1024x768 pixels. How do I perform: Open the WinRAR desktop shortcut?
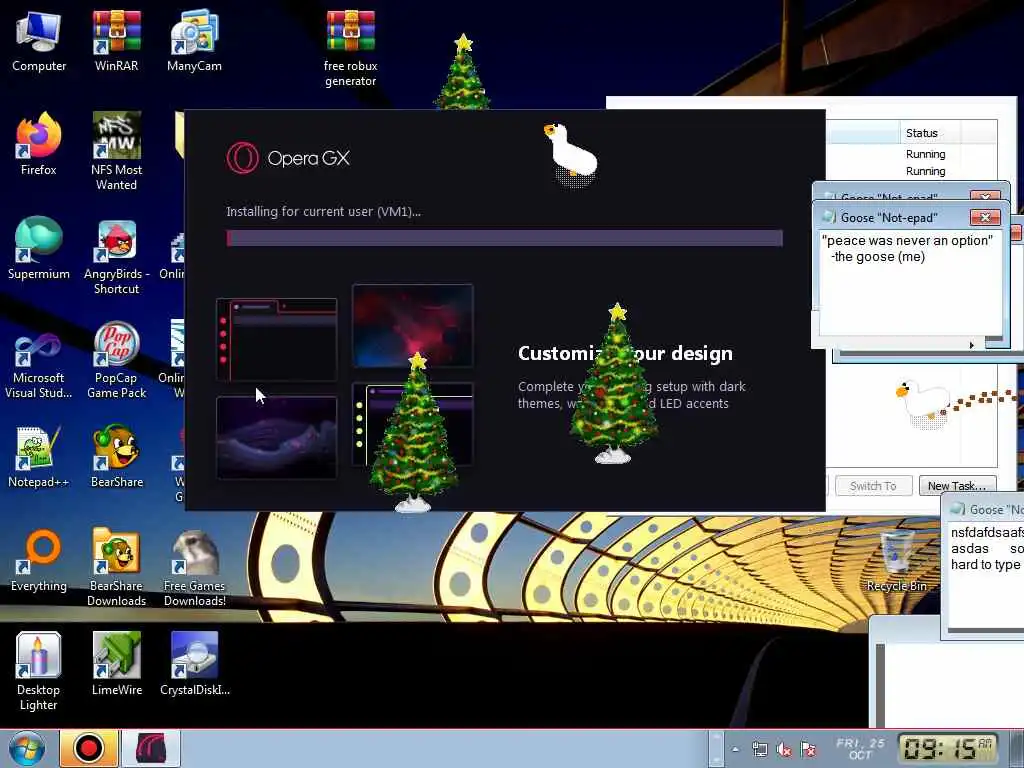click(x=116, y=40)
